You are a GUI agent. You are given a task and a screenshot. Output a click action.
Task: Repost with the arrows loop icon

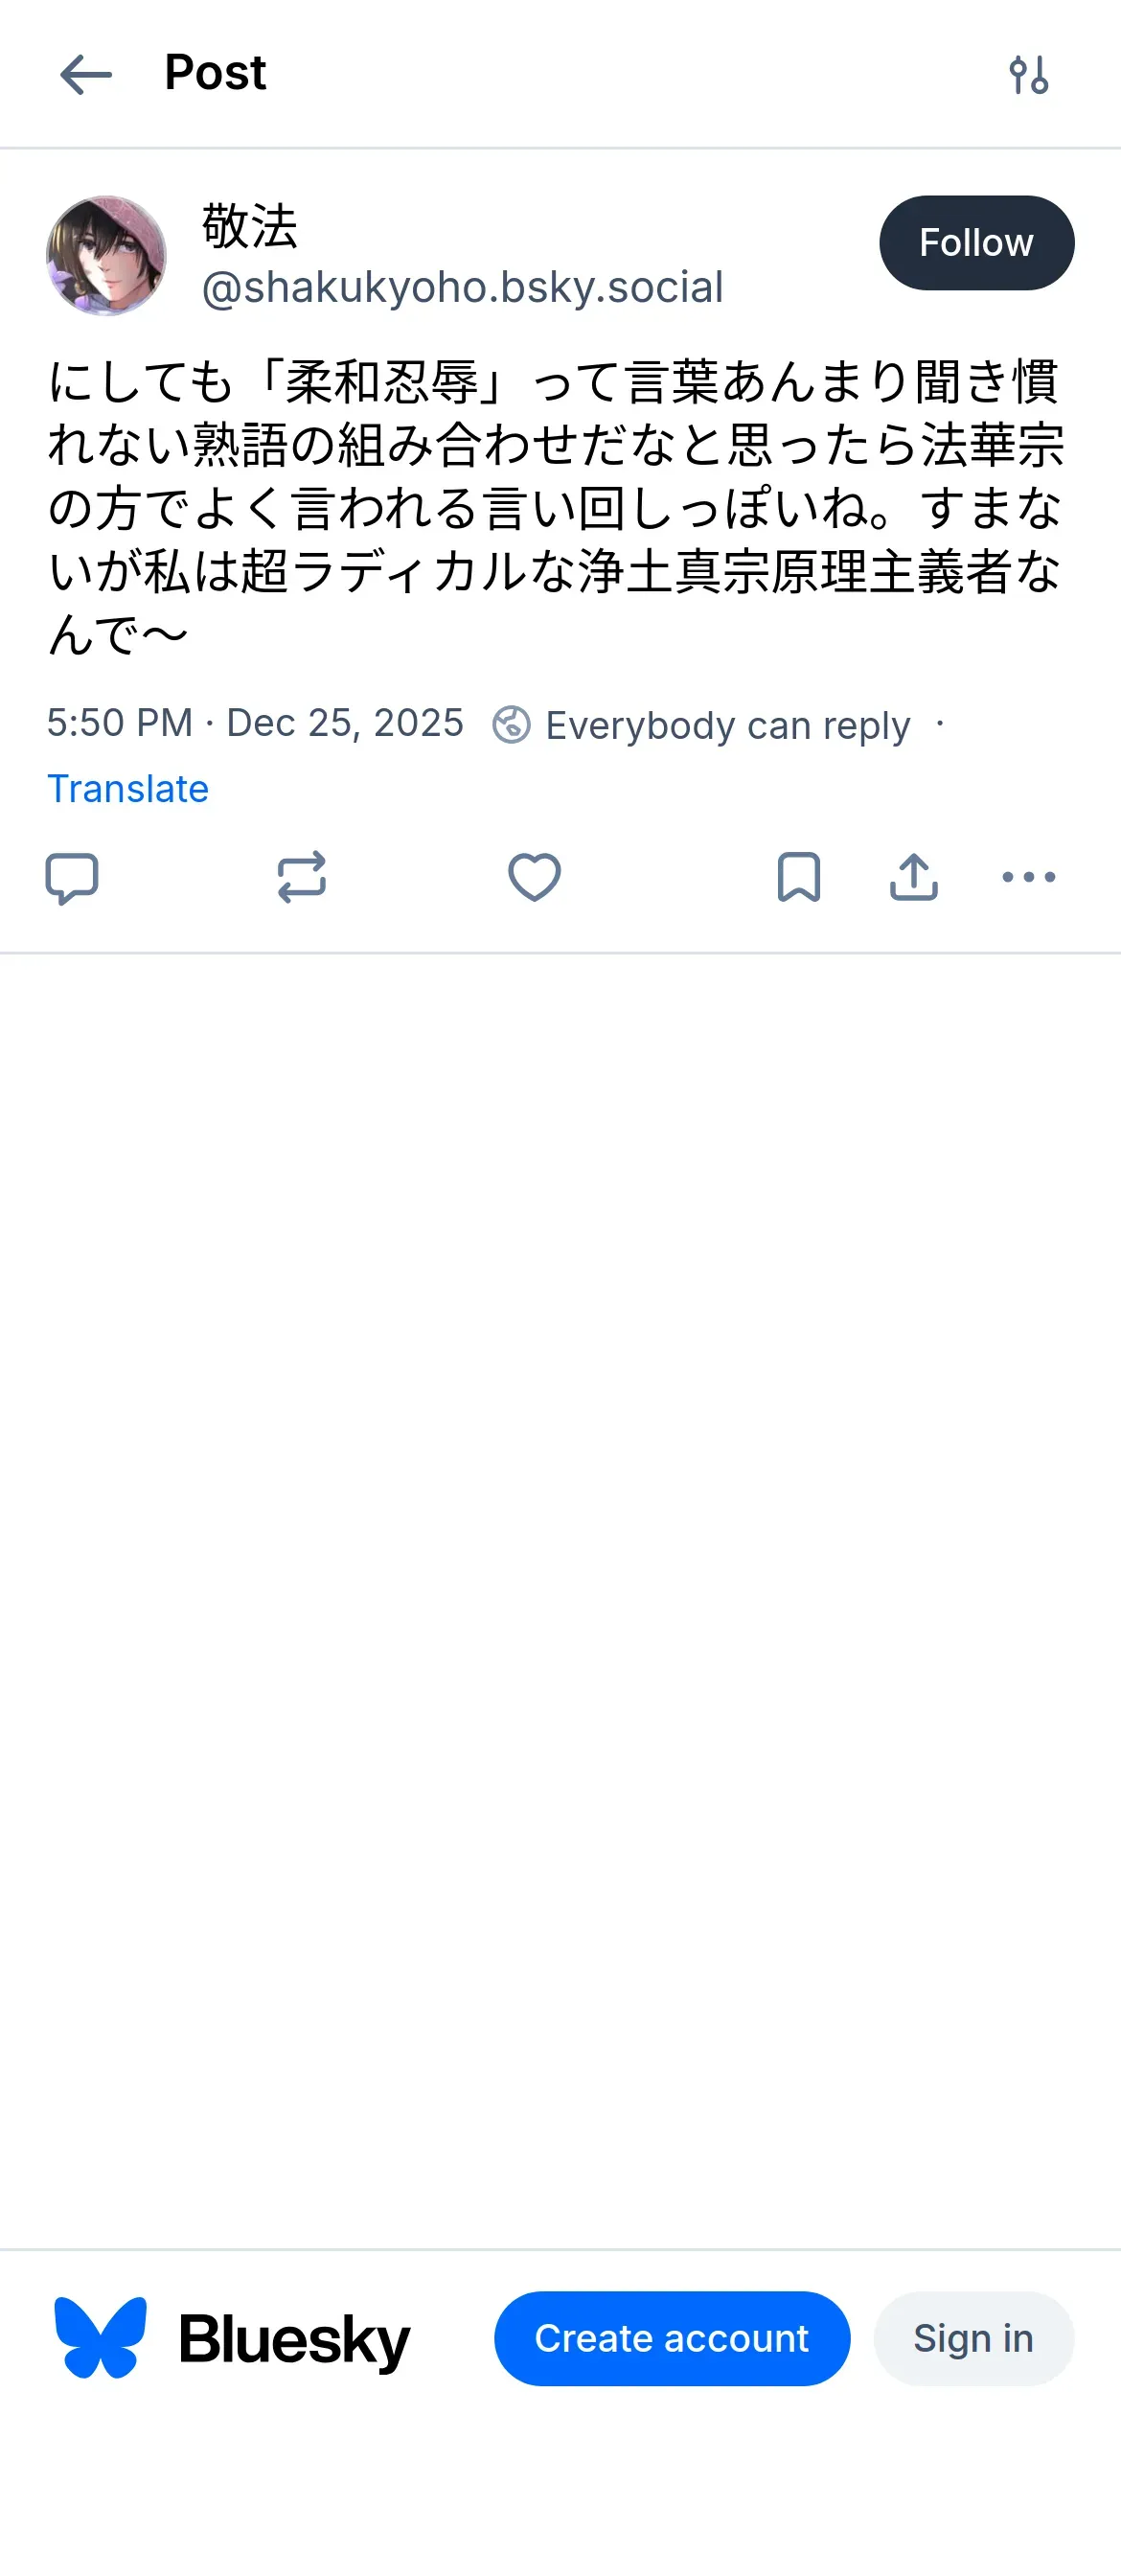(301, 878)
